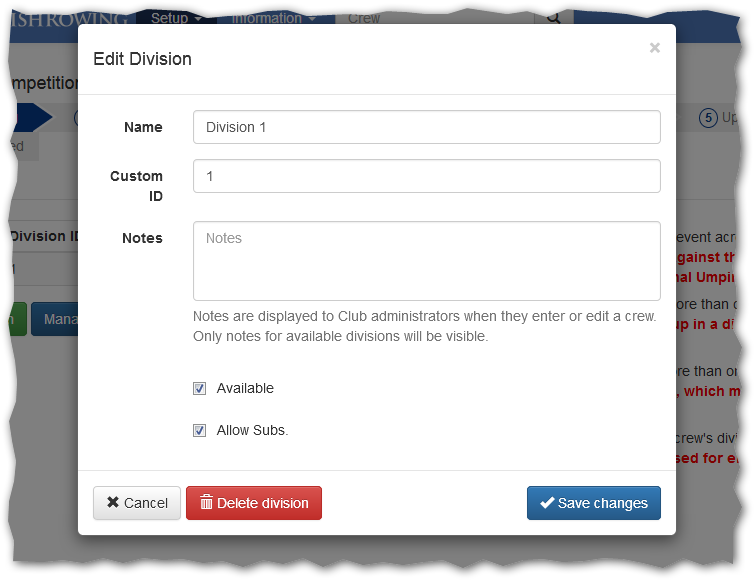754x580 pixels.
Task: Click the Allow Subs. label text
Action: tap(252, 430)
